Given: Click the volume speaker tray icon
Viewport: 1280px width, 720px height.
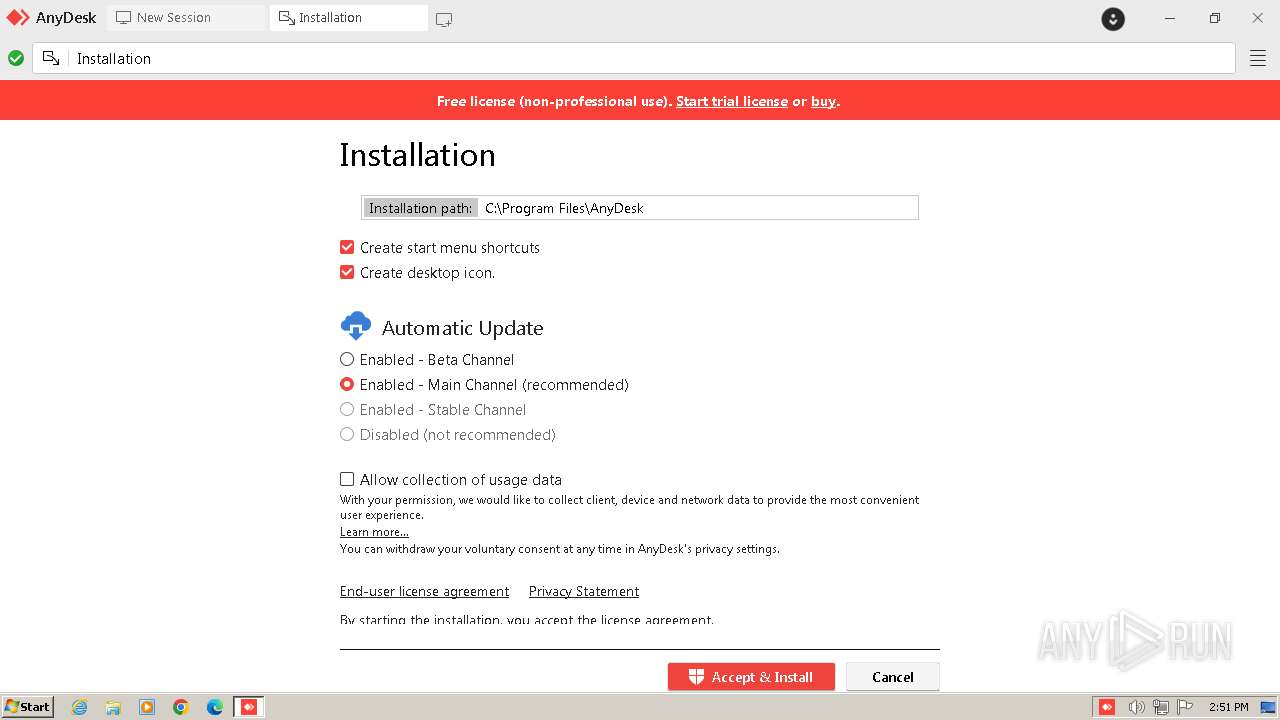Looking at the screenshot, I should [1136, 707].
